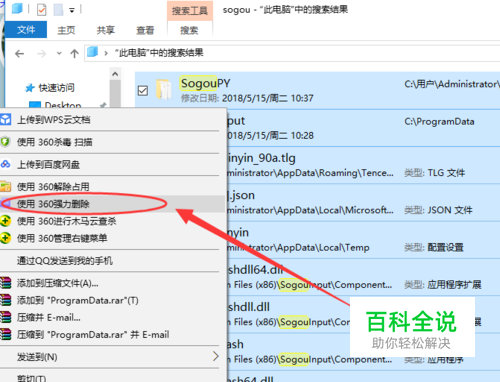This screenshot has height=382, width=500.
Task: Click the forward navigation arrow
Action: coord(41,53)
